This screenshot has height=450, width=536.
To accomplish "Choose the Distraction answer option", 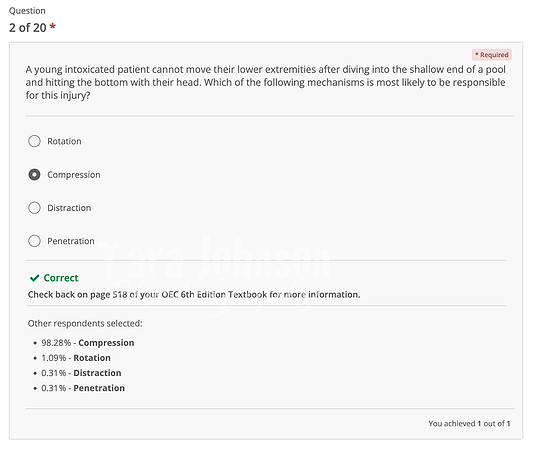I will click(34, 208).
